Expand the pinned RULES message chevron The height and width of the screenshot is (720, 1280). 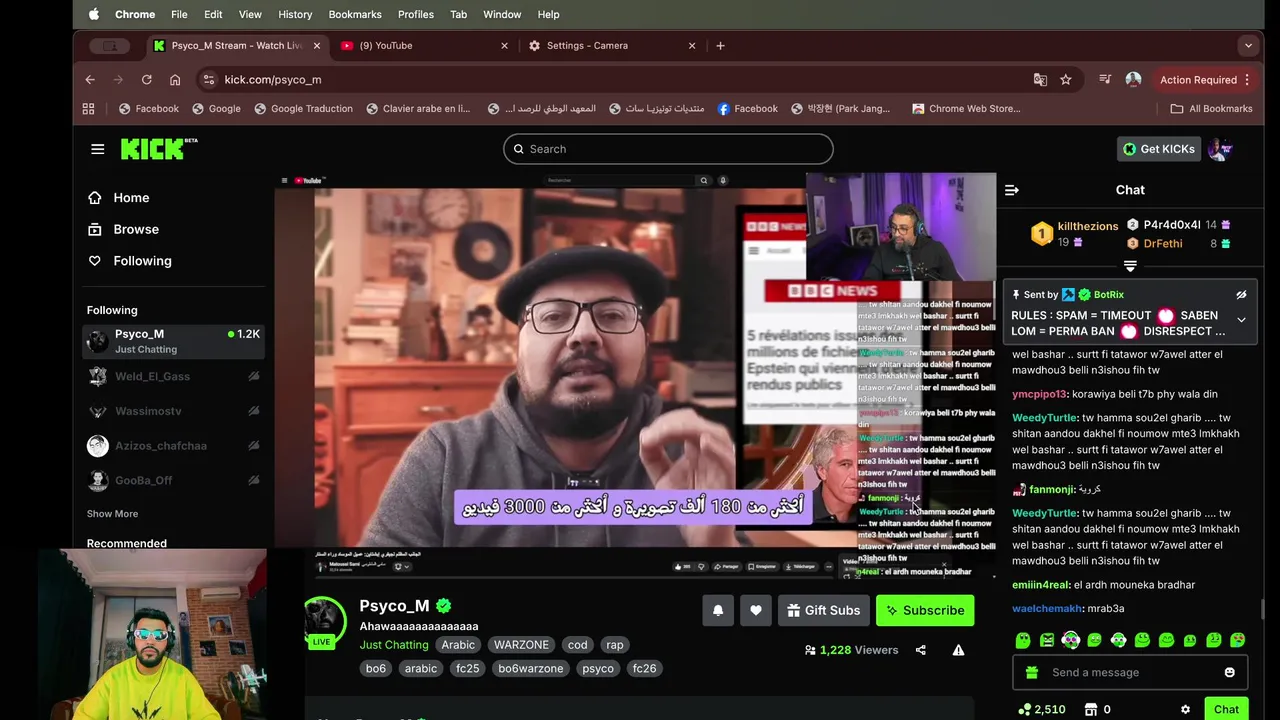(1241, 320)
